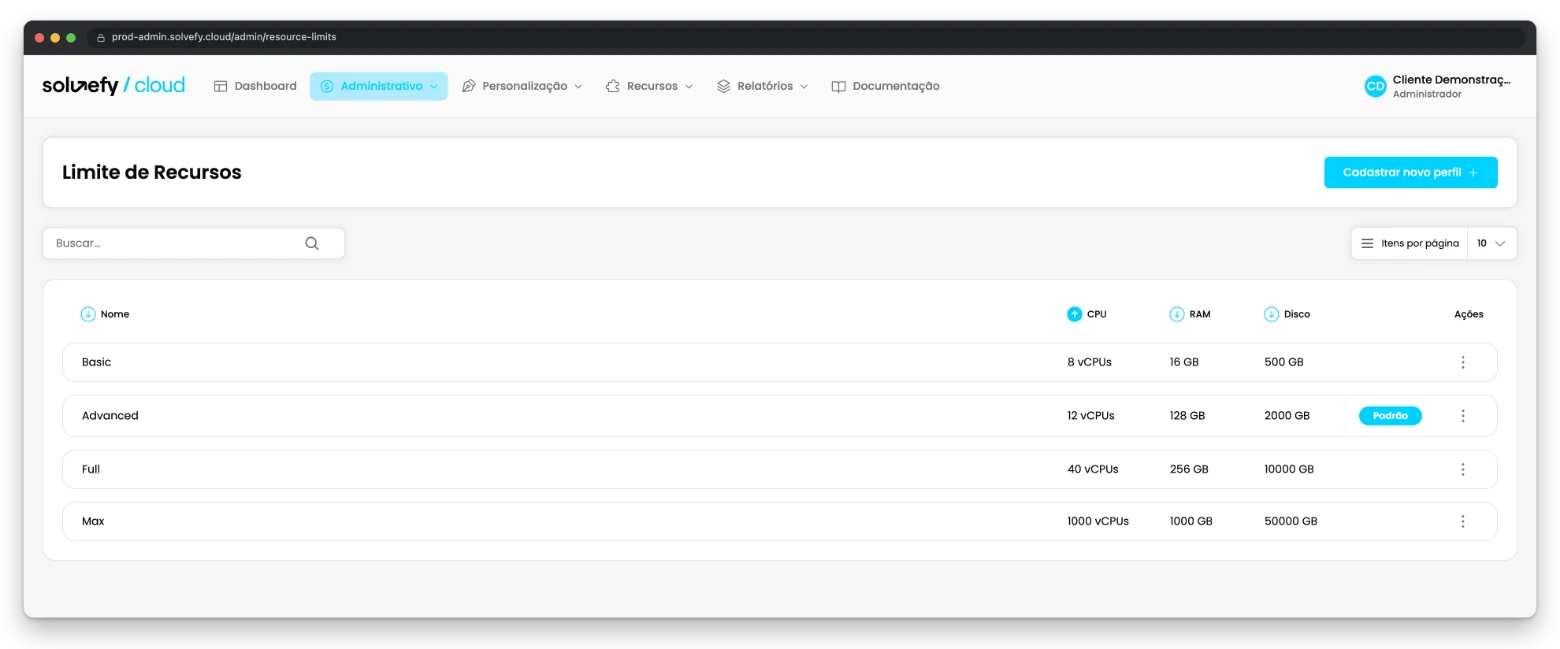The height and width of the screenshot is (649, 1560).
Task: Click the 1000 vCPUs value
Action: pos(1098,521)
